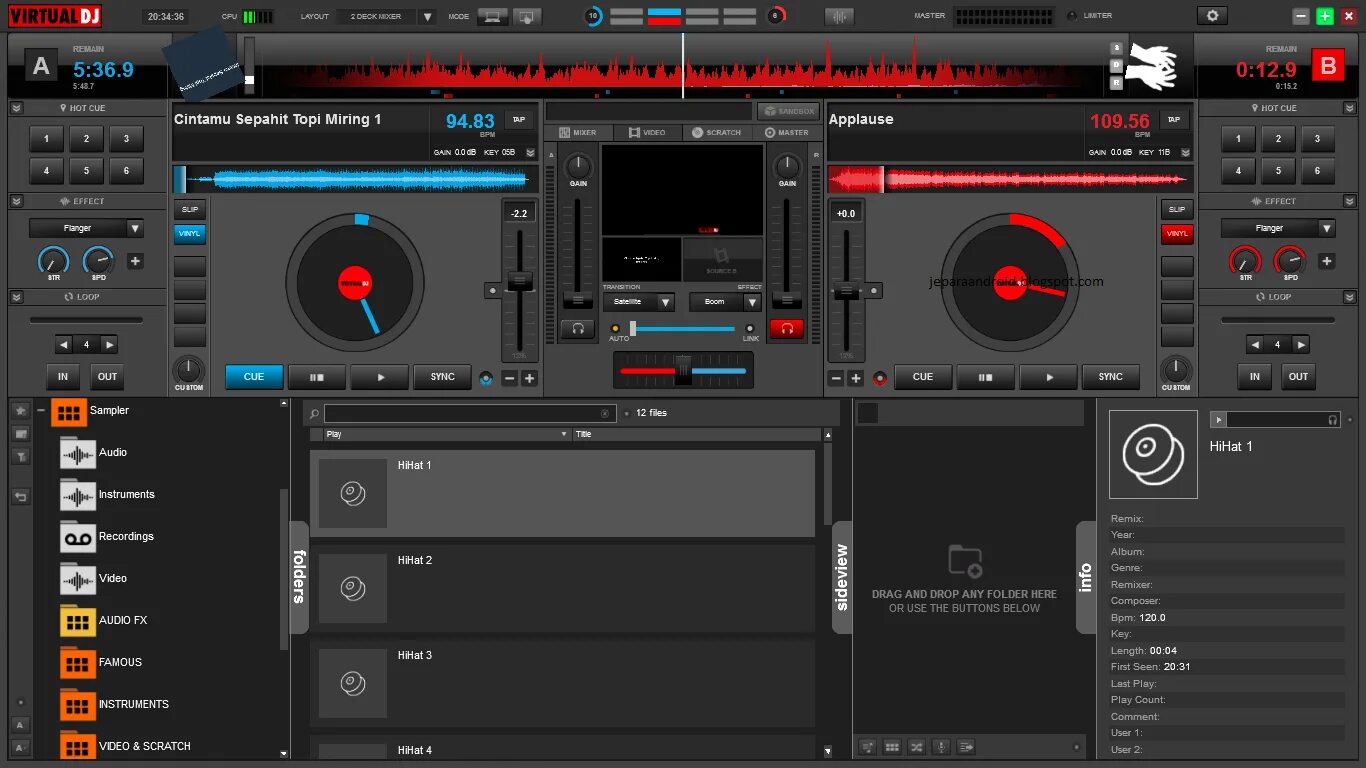This screenshot has height=768, width=1366.
Task: Add an effect slot with deck B plus icon
Action: click(1326, 262)
